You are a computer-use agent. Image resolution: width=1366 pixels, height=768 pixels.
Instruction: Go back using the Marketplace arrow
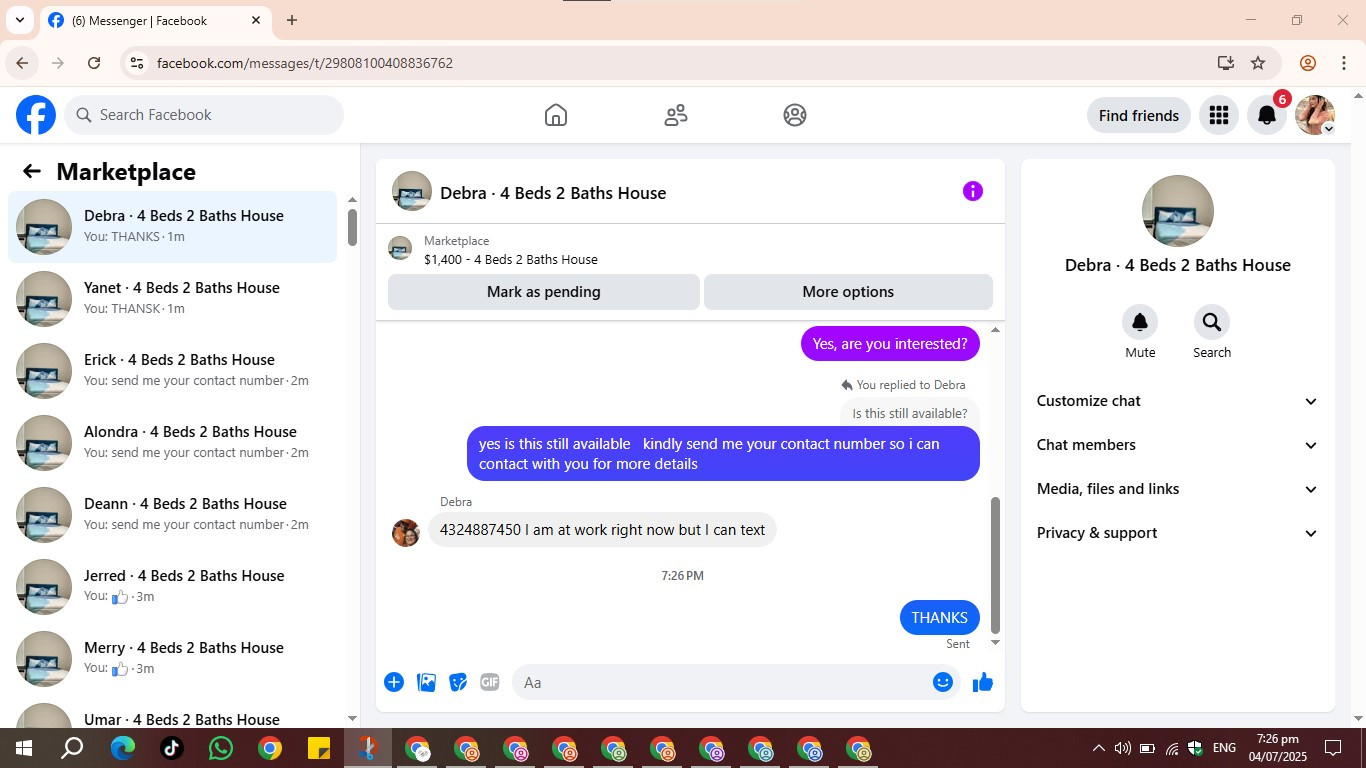[x=32, y=171]
